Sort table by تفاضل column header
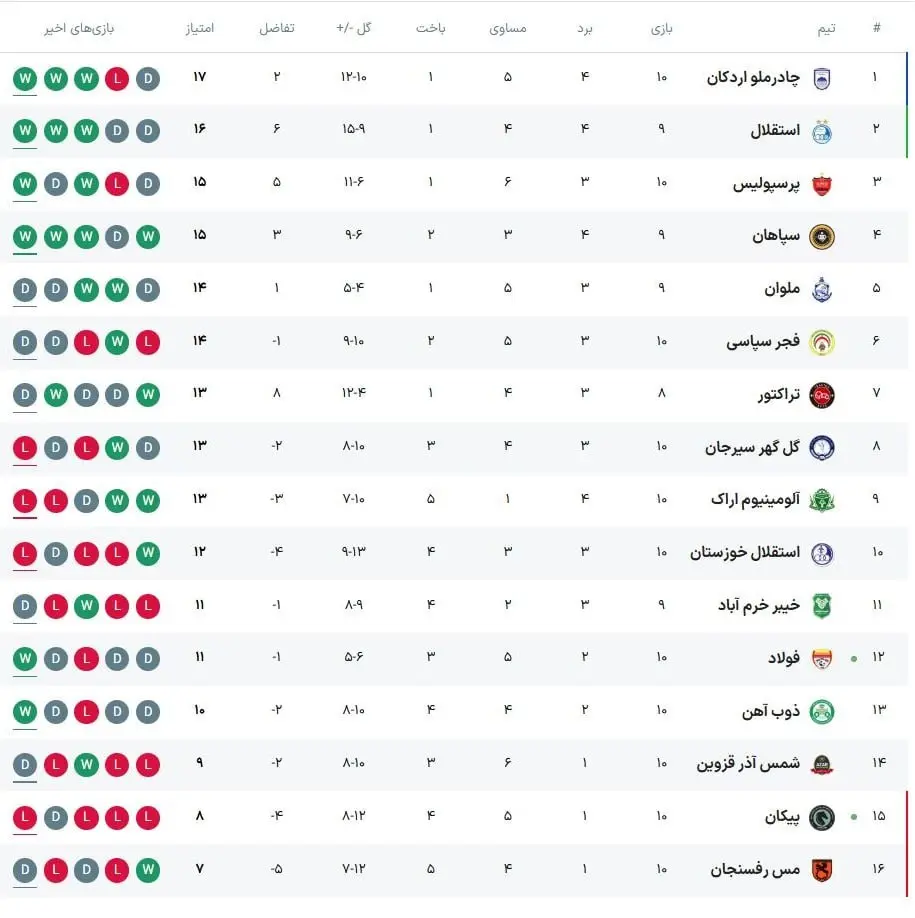The height and width of the screenshot is (918, 915). pos(277,28)
